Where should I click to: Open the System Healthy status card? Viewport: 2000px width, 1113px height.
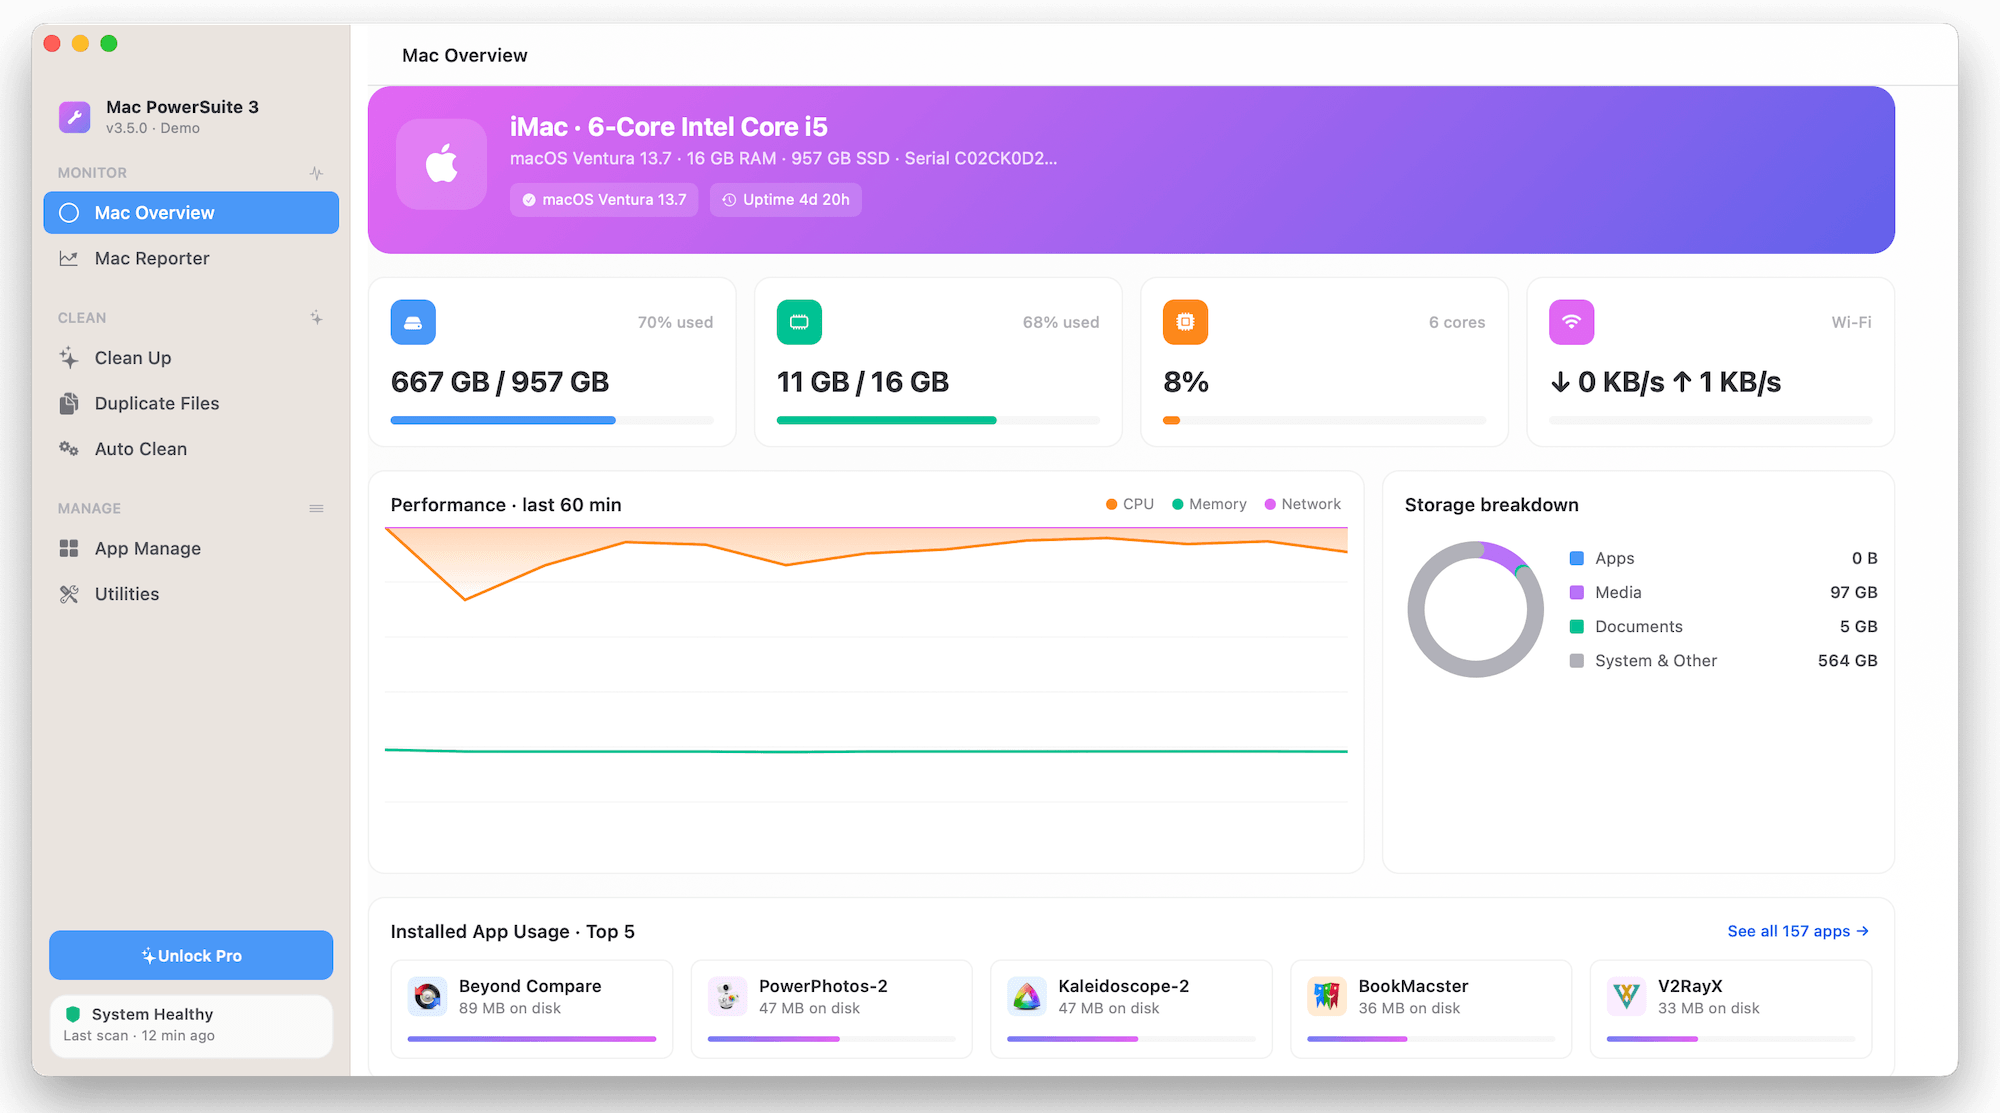(x=191, y=1025)
